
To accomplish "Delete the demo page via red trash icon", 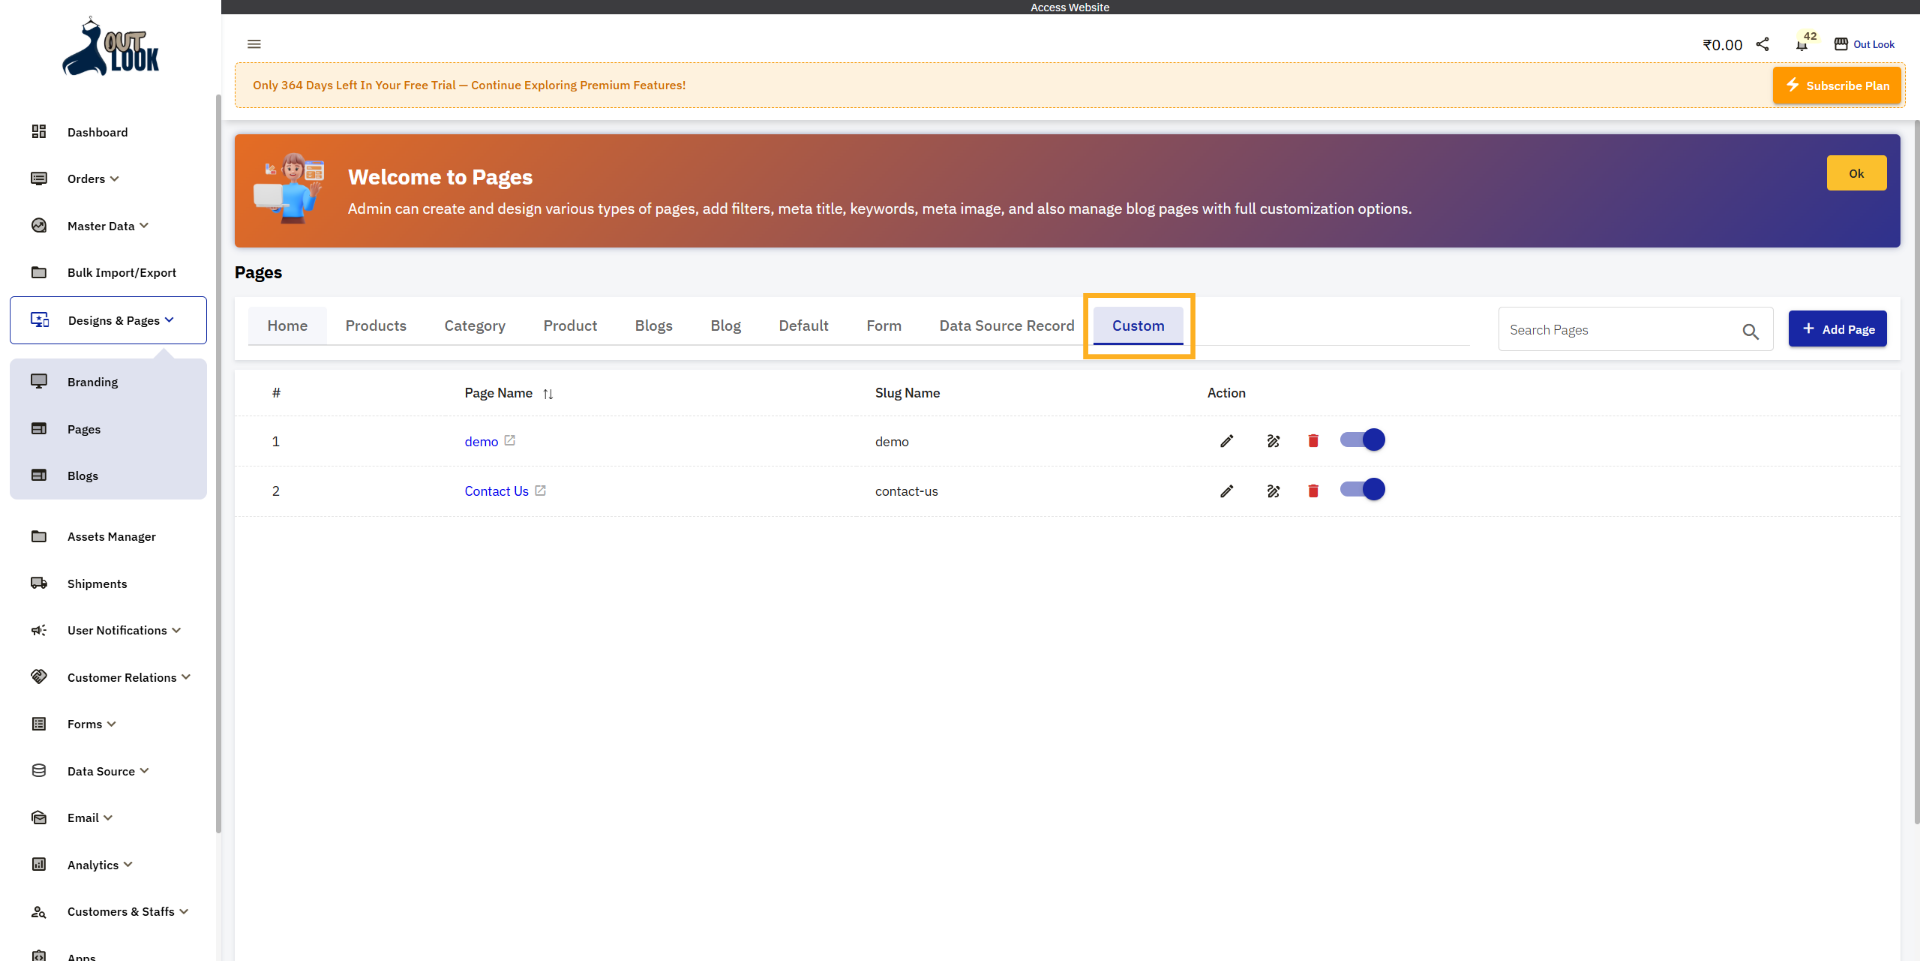I will point(1313,441).
